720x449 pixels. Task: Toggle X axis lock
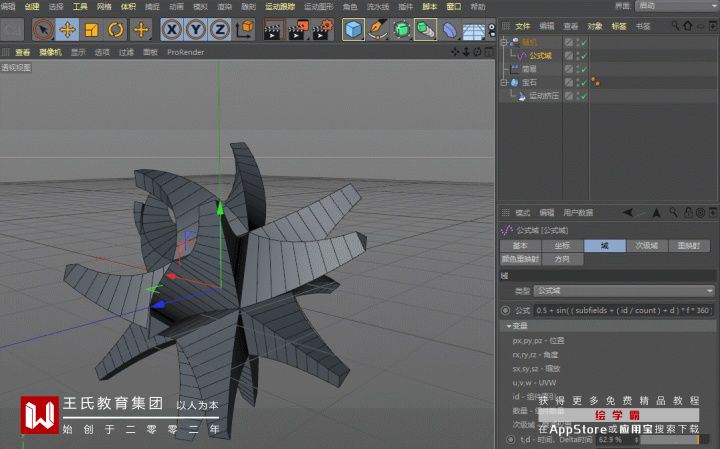172,30
